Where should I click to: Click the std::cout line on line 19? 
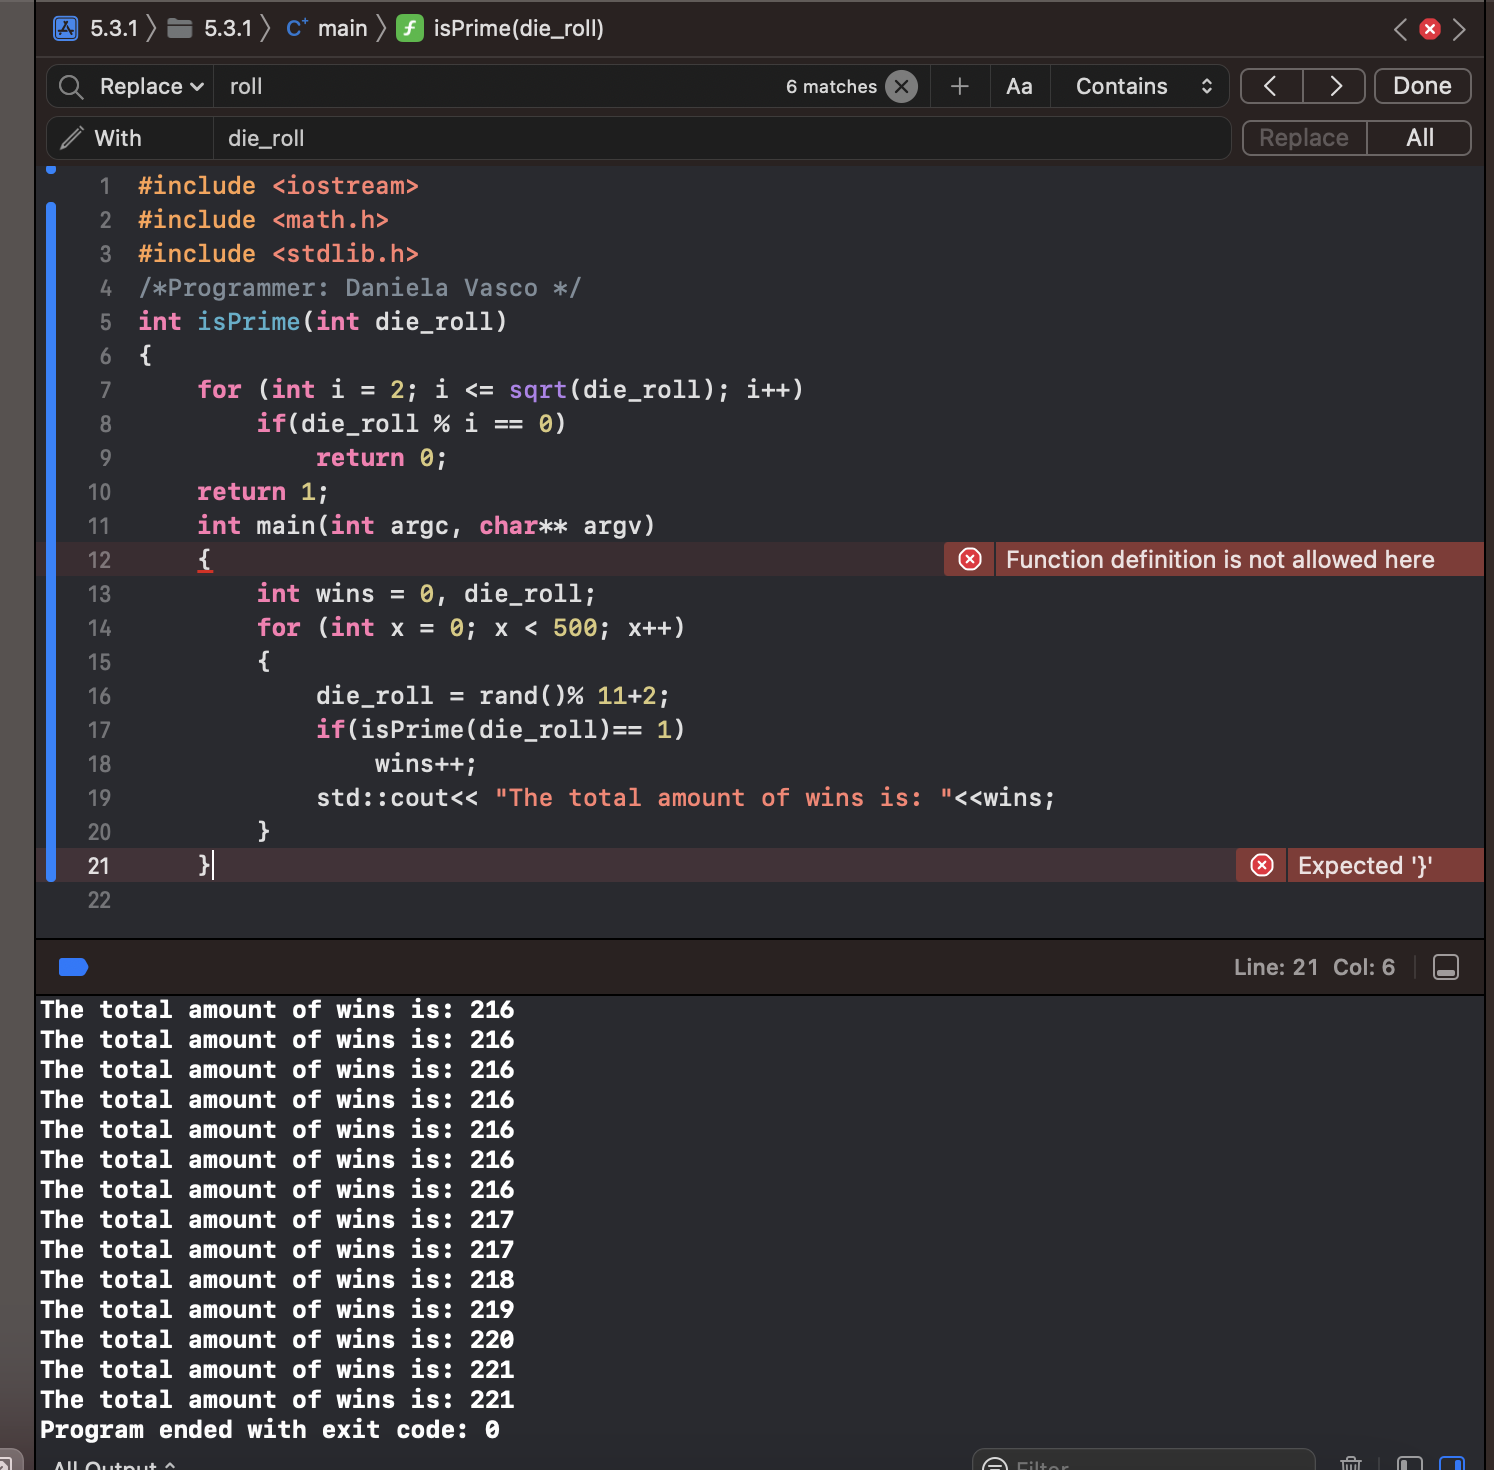click(x=686, y=798)
